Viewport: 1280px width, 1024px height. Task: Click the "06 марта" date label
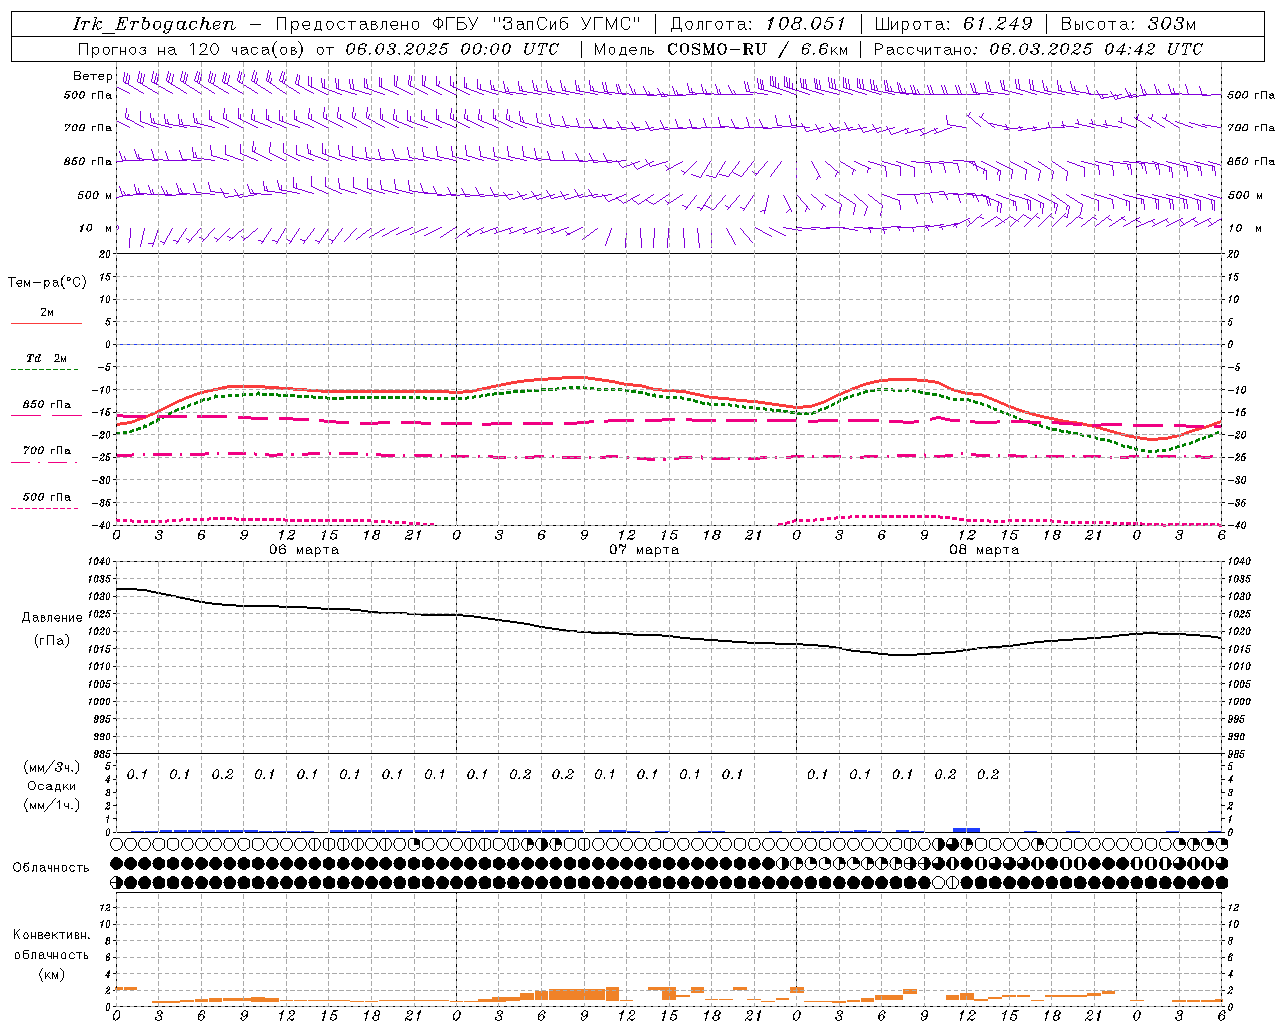pos(304,550)
